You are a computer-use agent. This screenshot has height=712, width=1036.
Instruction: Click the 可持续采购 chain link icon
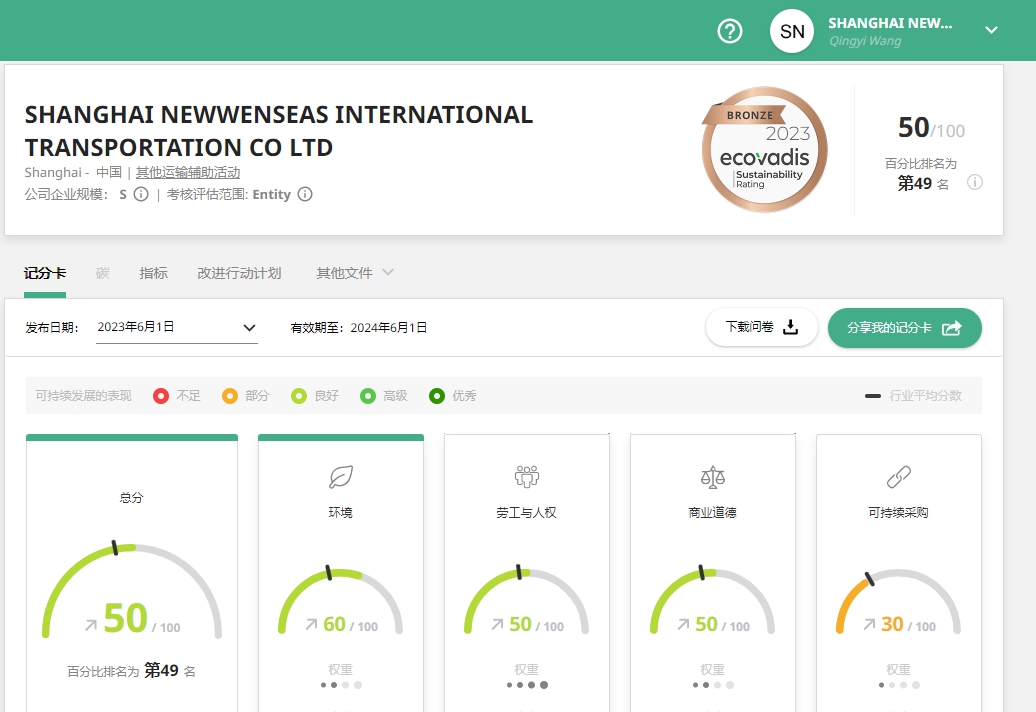[x=899, y=476]
